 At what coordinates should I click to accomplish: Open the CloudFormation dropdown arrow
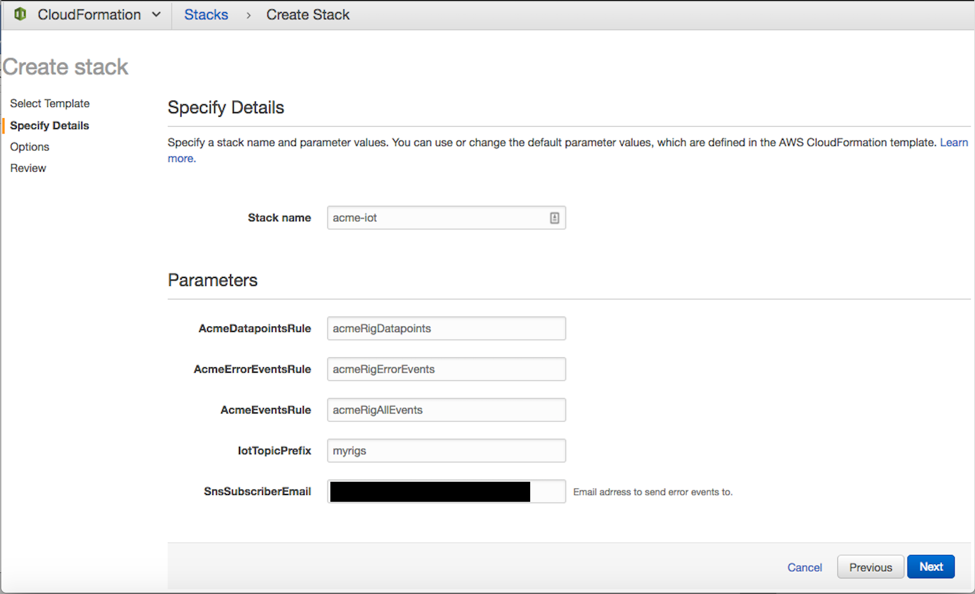pyautogui.click(x=156, y=15)
